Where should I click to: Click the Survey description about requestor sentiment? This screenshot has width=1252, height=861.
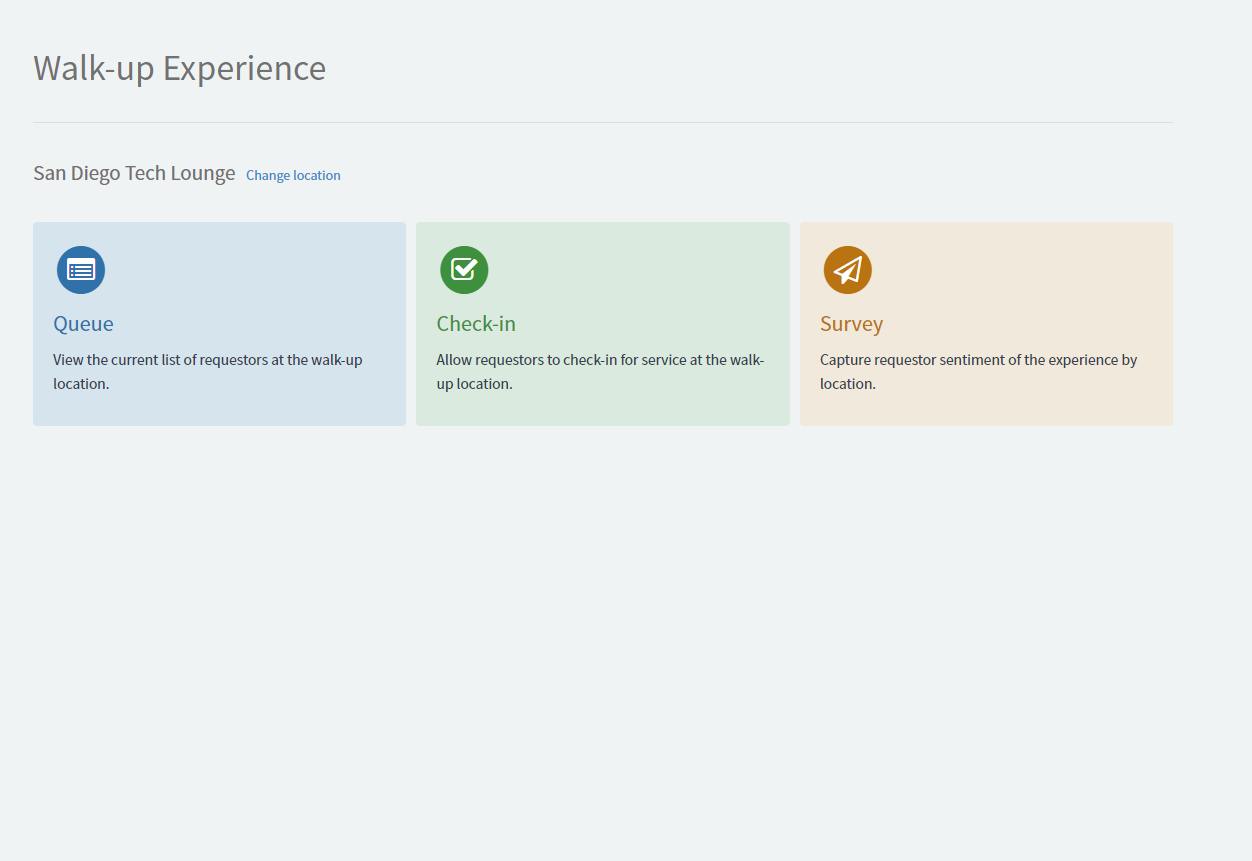(x=978, y=371)
